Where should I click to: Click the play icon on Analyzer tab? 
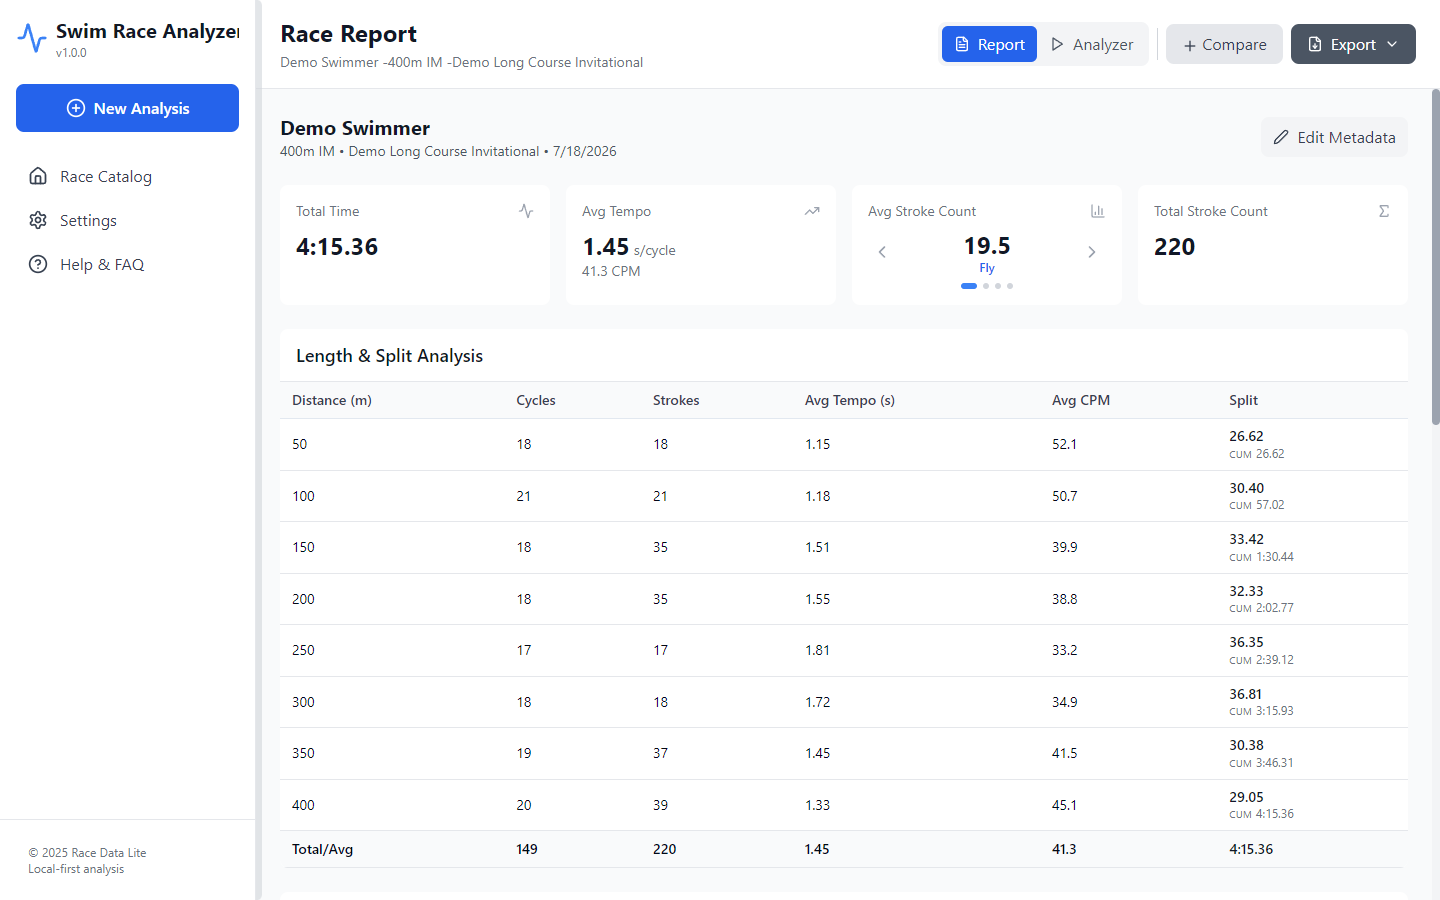click(x=1057, y=44)
